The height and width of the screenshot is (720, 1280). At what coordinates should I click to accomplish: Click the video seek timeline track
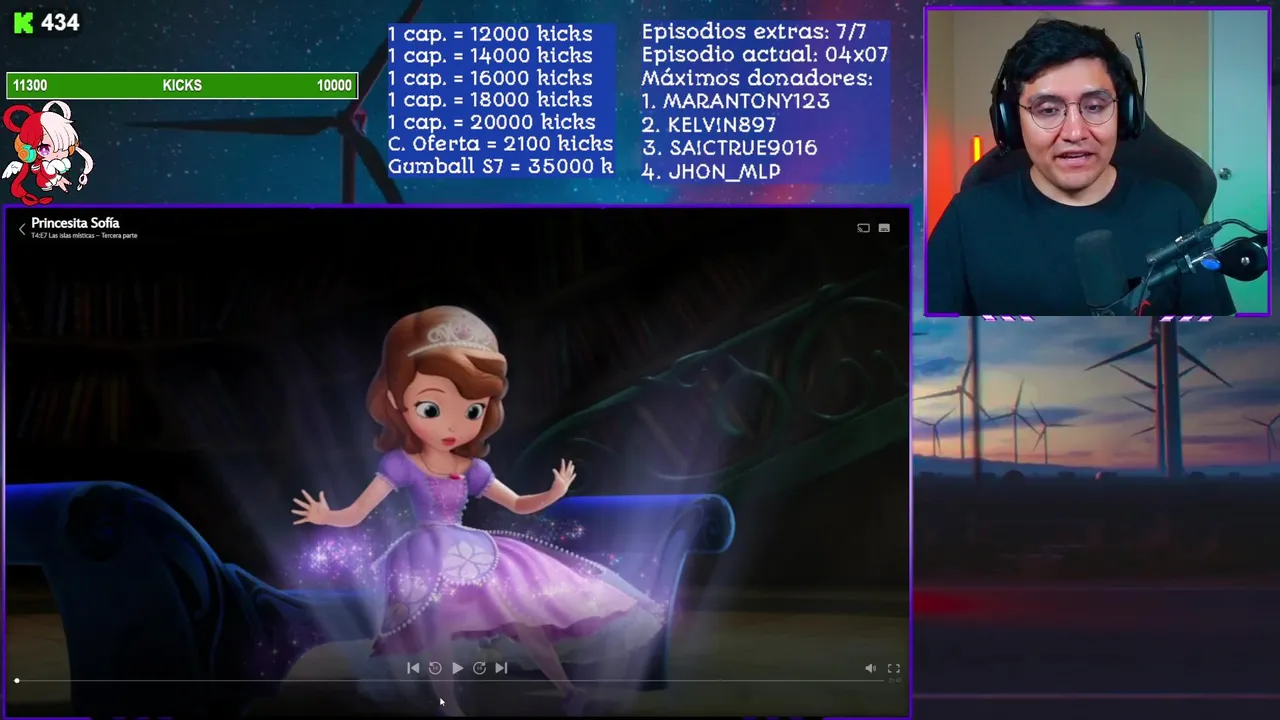tap(450, 681)
